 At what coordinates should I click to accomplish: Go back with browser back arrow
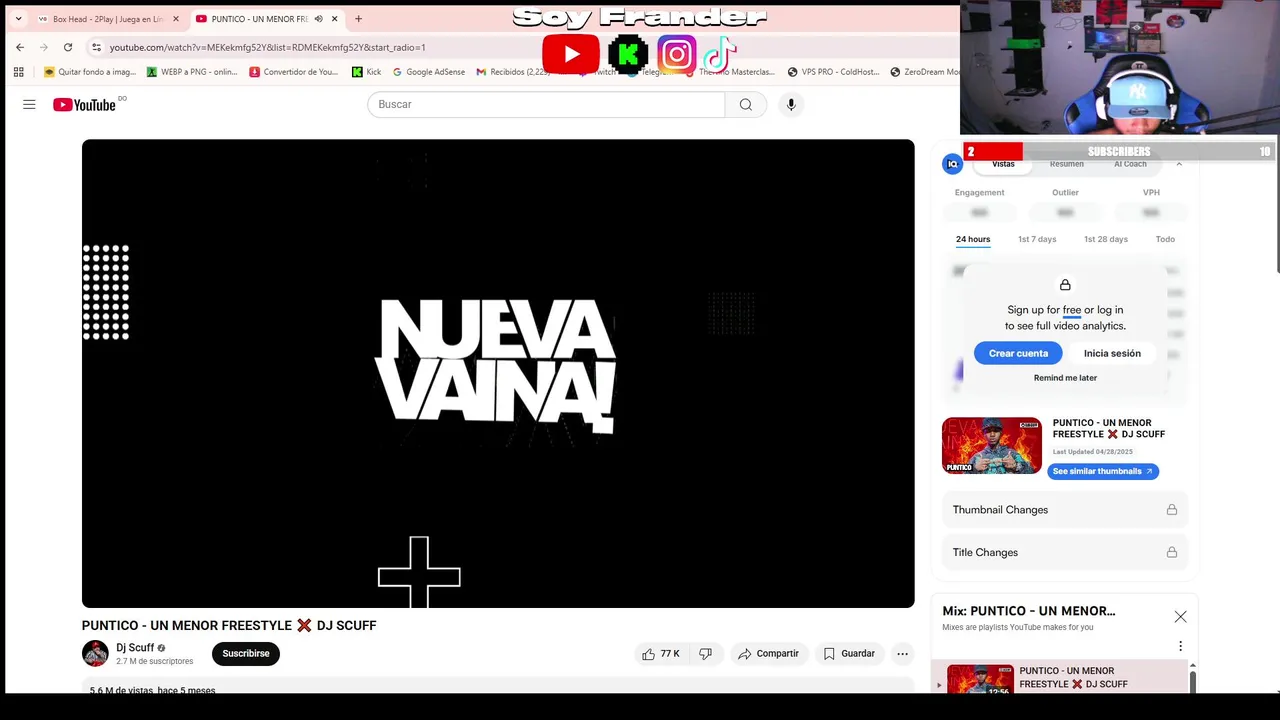point(20,47)
